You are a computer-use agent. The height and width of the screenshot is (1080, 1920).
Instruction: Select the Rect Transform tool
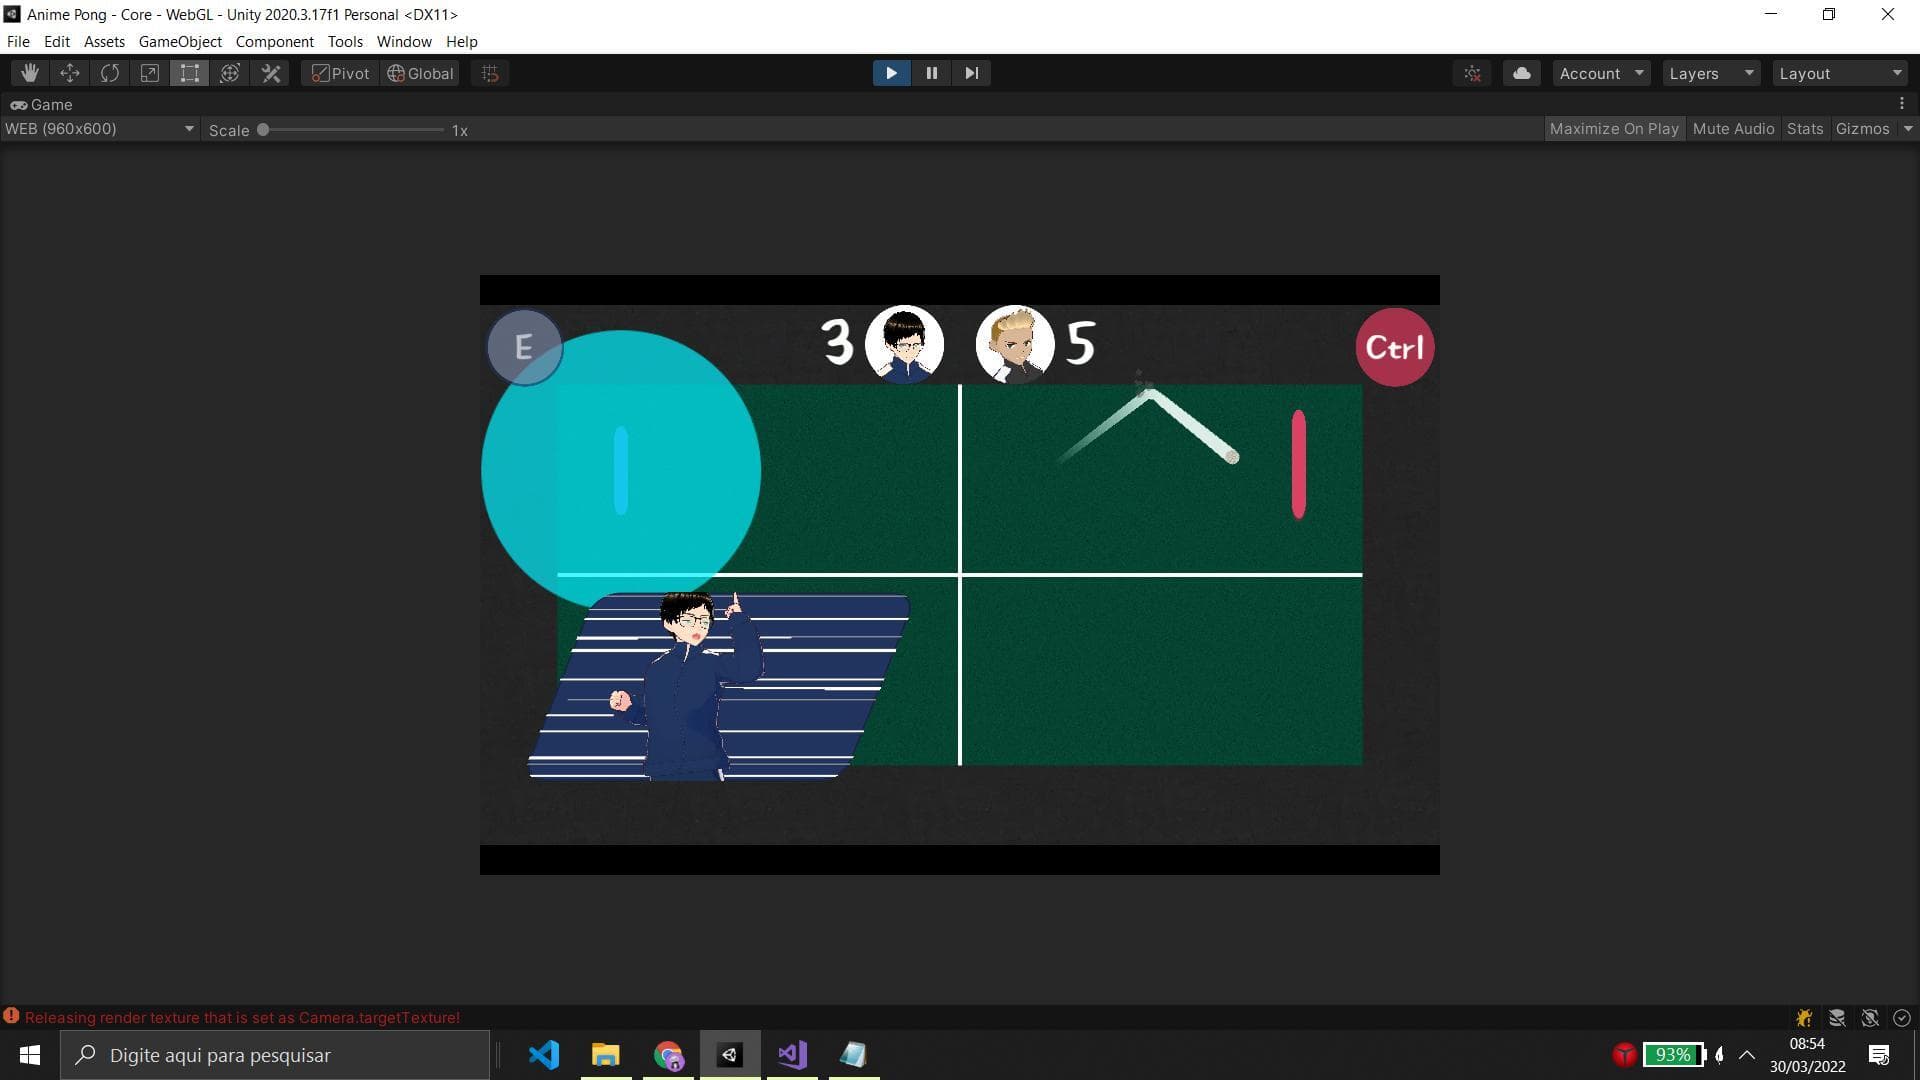coord(190,73)
